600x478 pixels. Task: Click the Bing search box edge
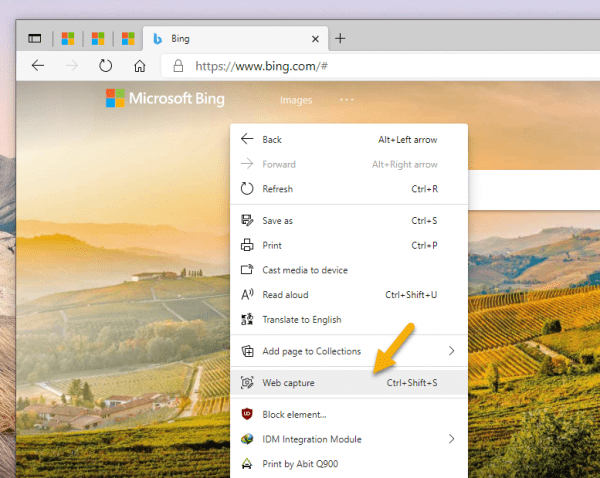pyautogui.click(x=534, y=190)
